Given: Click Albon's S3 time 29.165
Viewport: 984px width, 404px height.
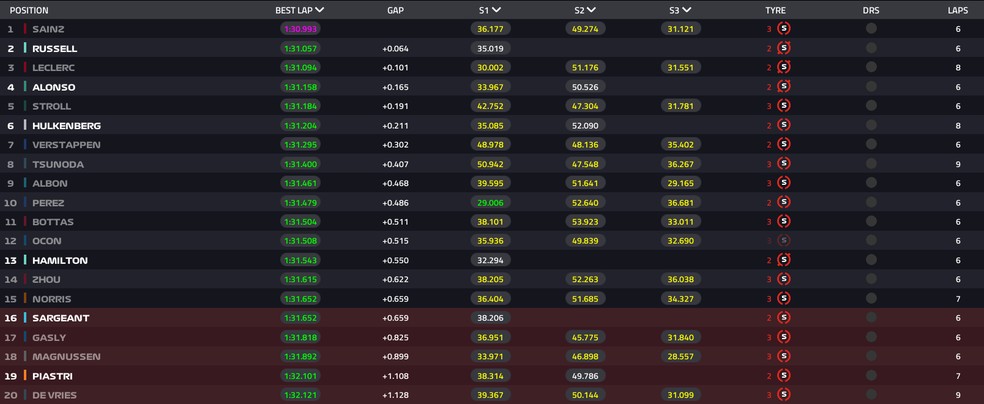Looking at the screenshot, I should point(681,183).
